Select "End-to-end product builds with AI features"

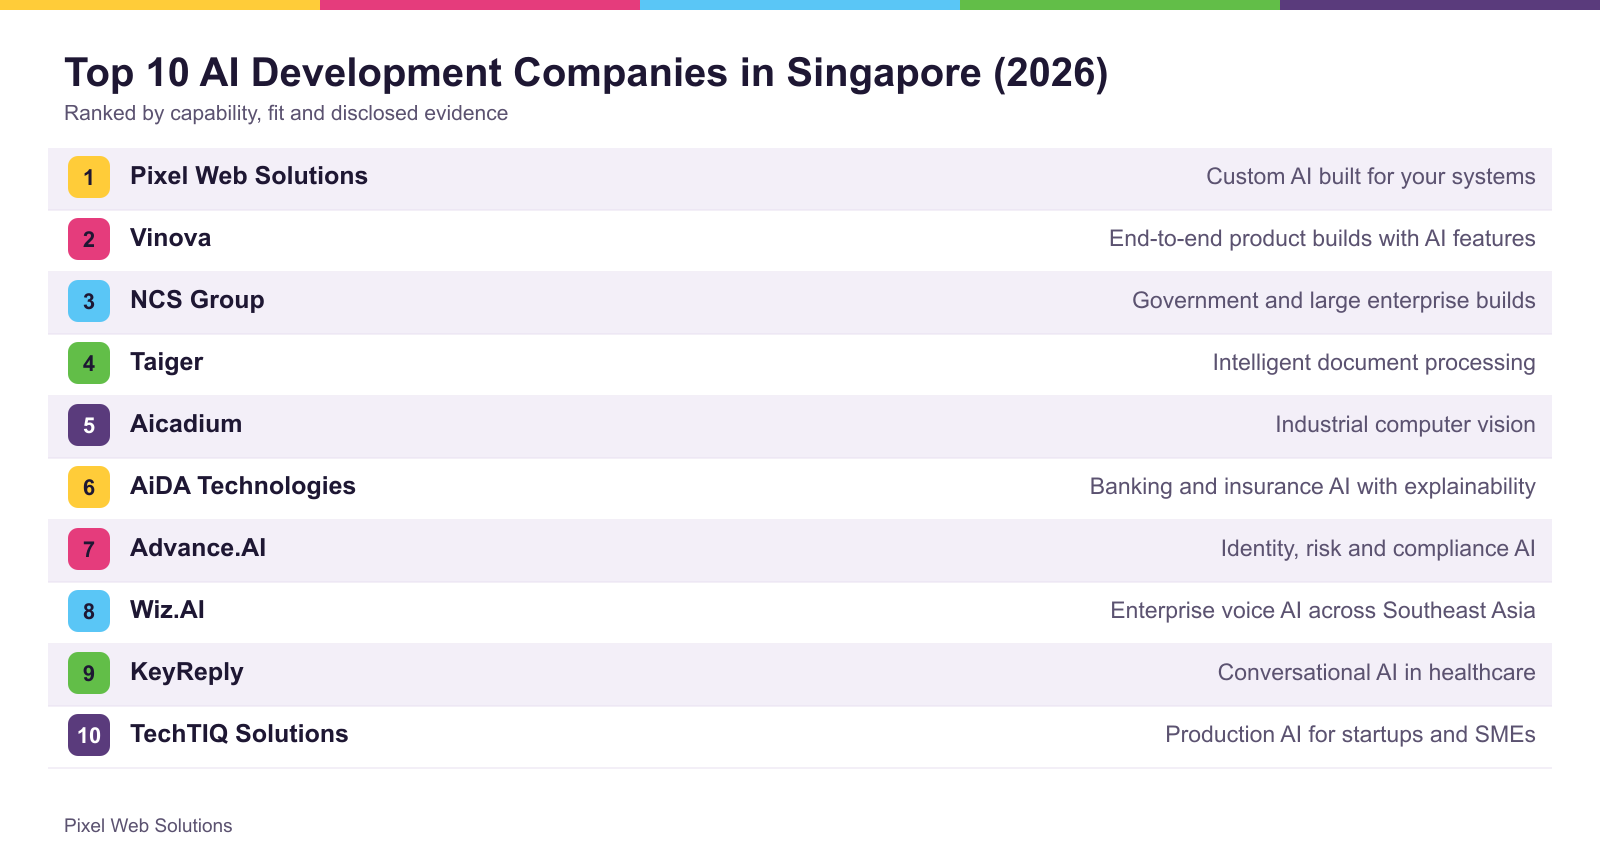[1322, 239]
